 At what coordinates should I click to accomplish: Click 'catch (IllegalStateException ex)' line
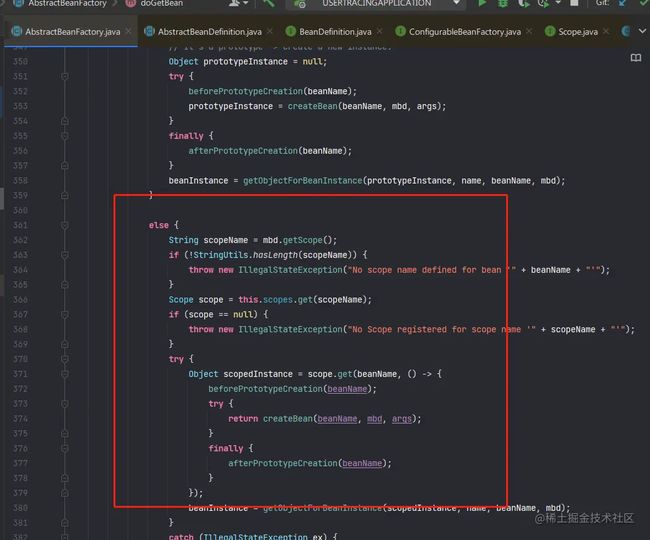(x=253, y=537)
